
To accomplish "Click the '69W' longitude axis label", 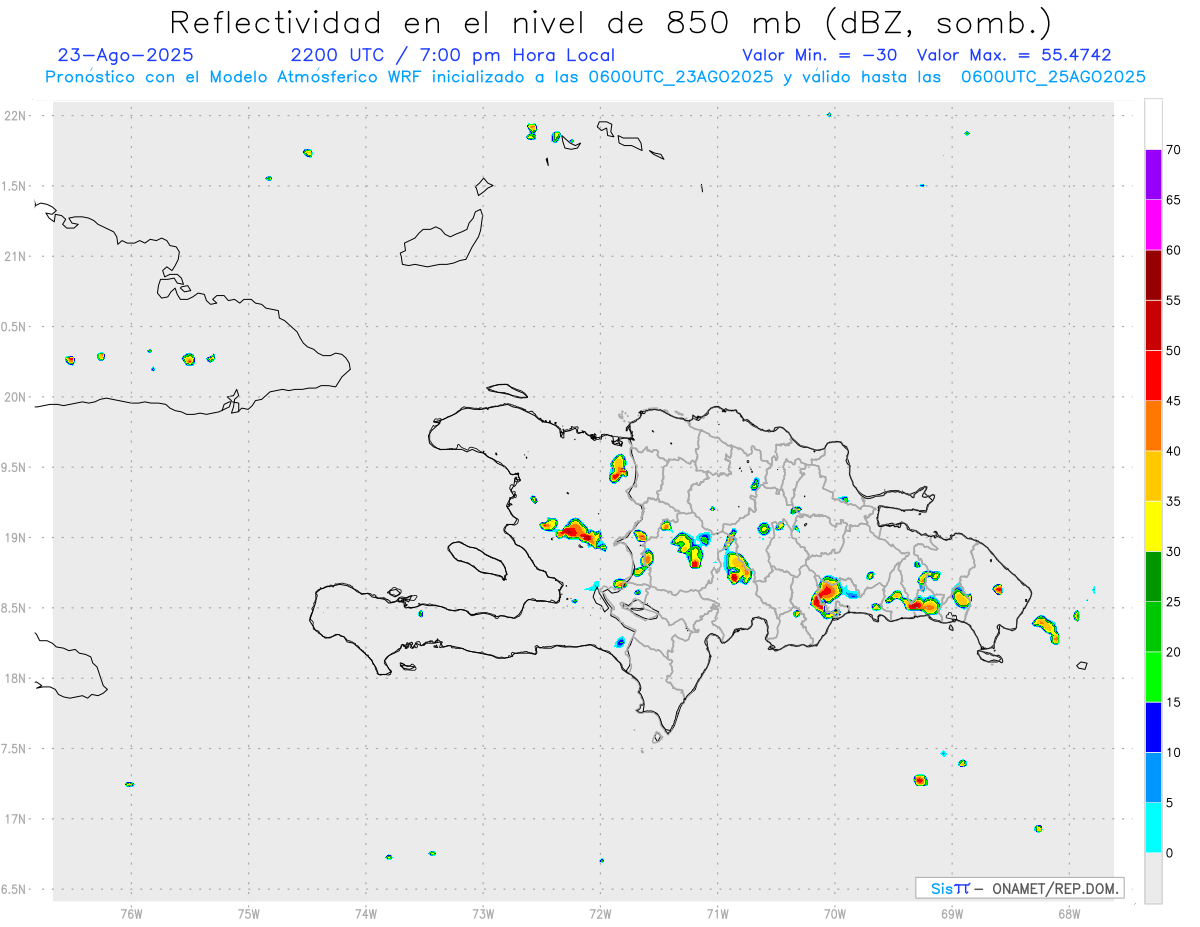I will click(x=952, y=914).
